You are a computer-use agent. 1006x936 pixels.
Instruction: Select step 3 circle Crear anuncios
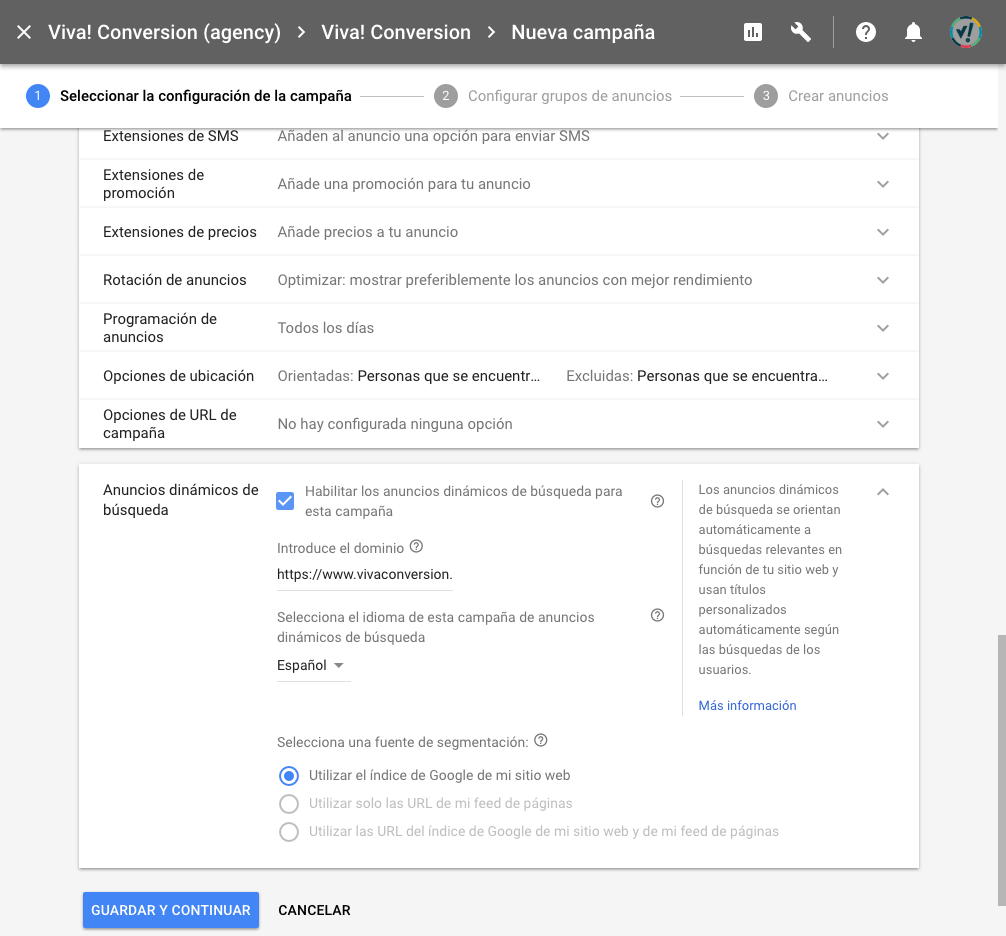pyautogui.click(x=765, y=96)
